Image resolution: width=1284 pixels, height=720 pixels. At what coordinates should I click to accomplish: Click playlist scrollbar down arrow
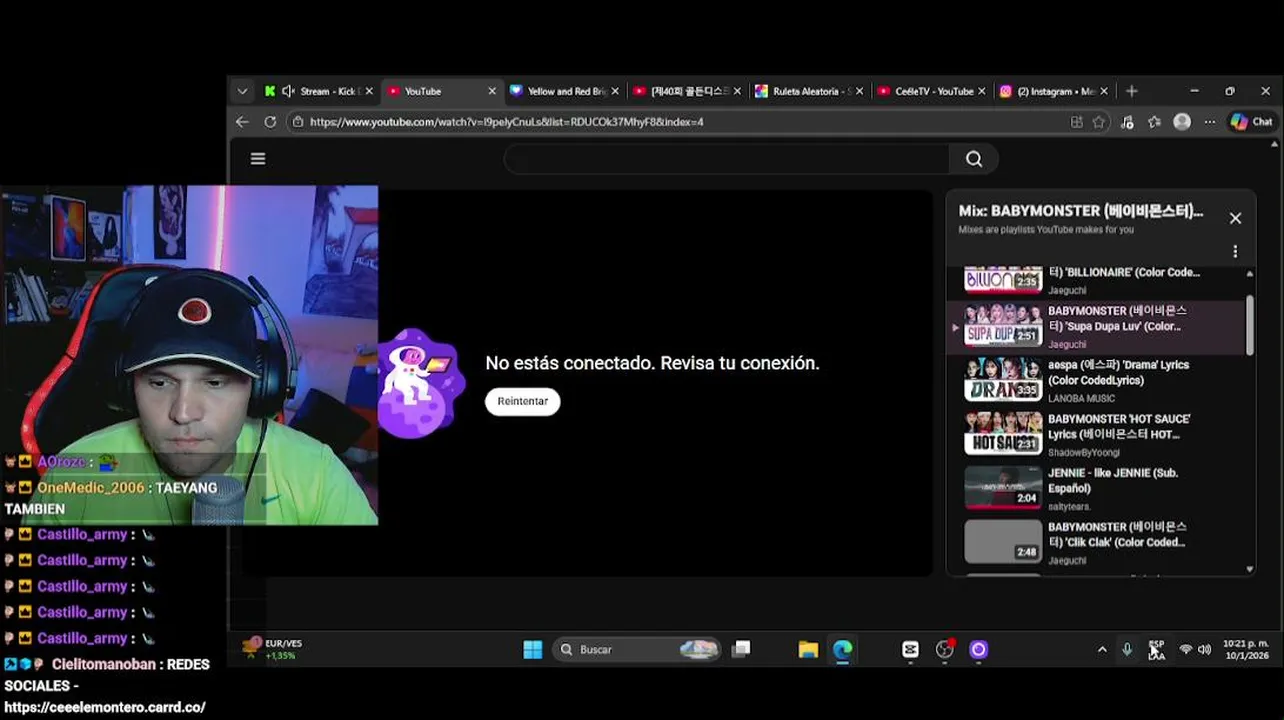[x=1250, y=569]
